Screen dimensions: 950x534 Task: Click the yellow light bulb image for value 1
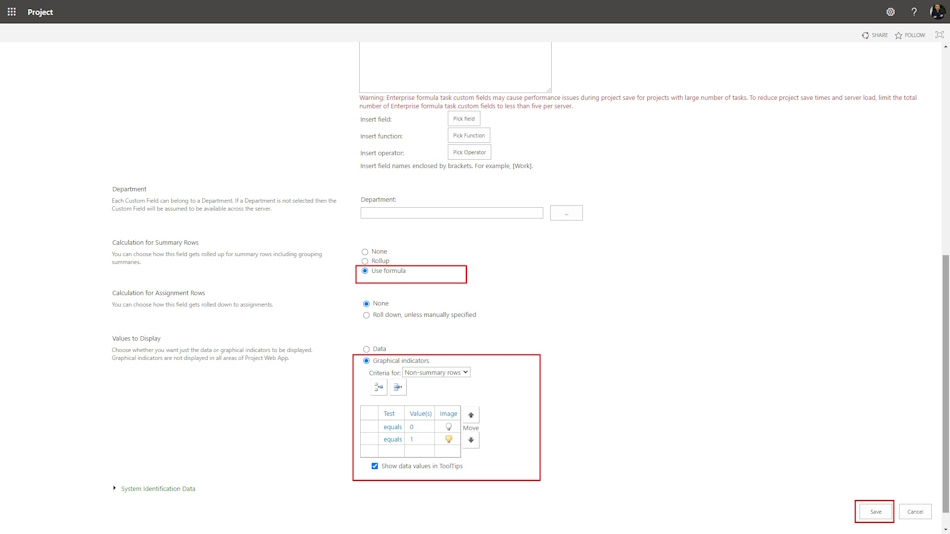(448, 439)
